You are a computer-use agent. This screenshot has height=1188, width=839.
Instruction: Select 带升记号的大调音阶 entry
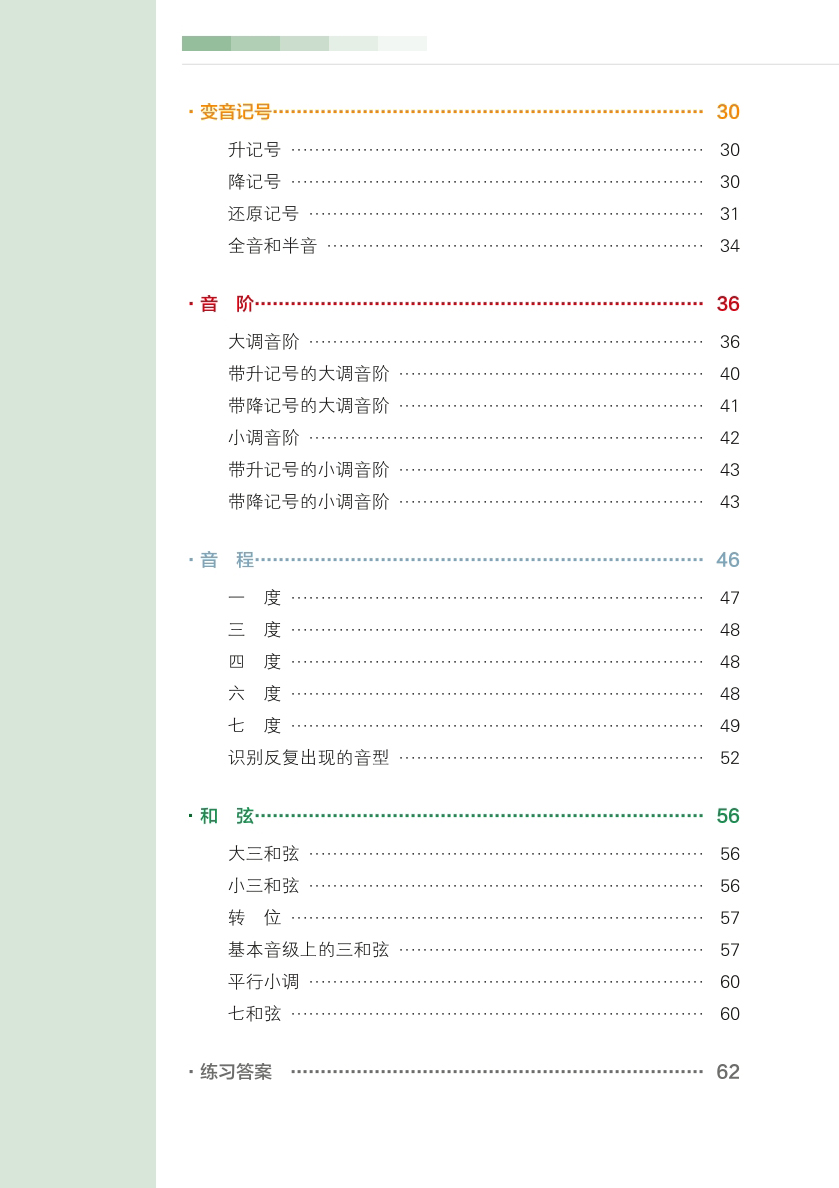(308, 374)
